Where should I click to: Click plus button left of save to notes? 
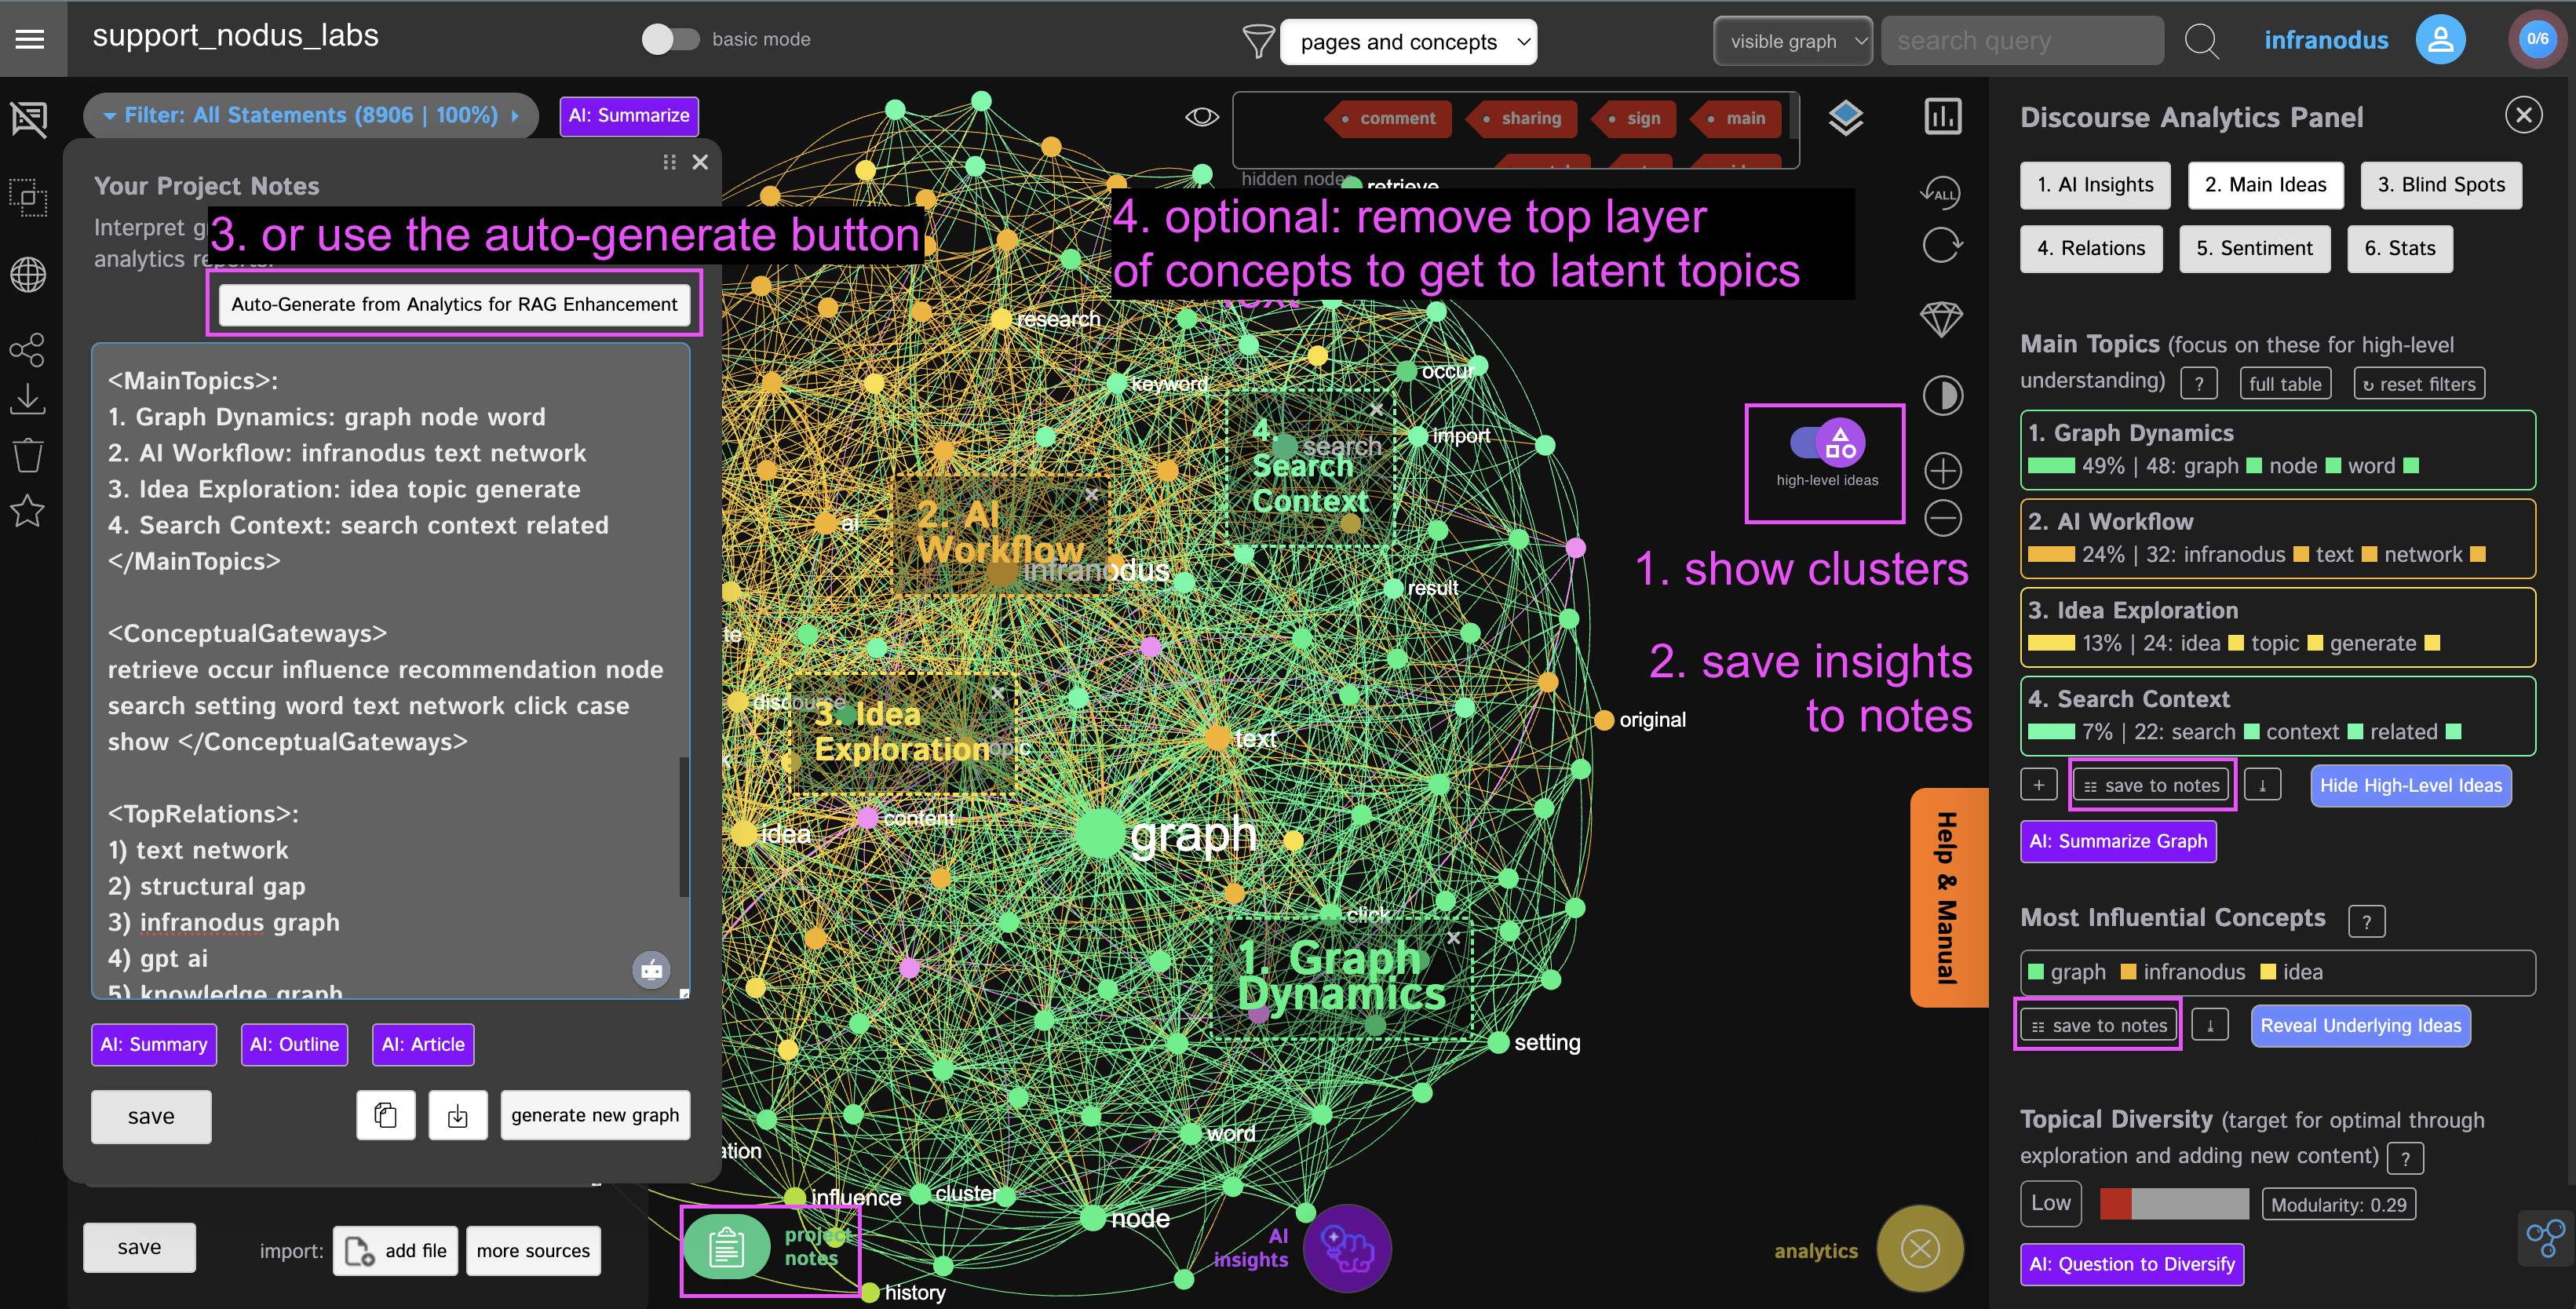click(x=2038, y=785)
